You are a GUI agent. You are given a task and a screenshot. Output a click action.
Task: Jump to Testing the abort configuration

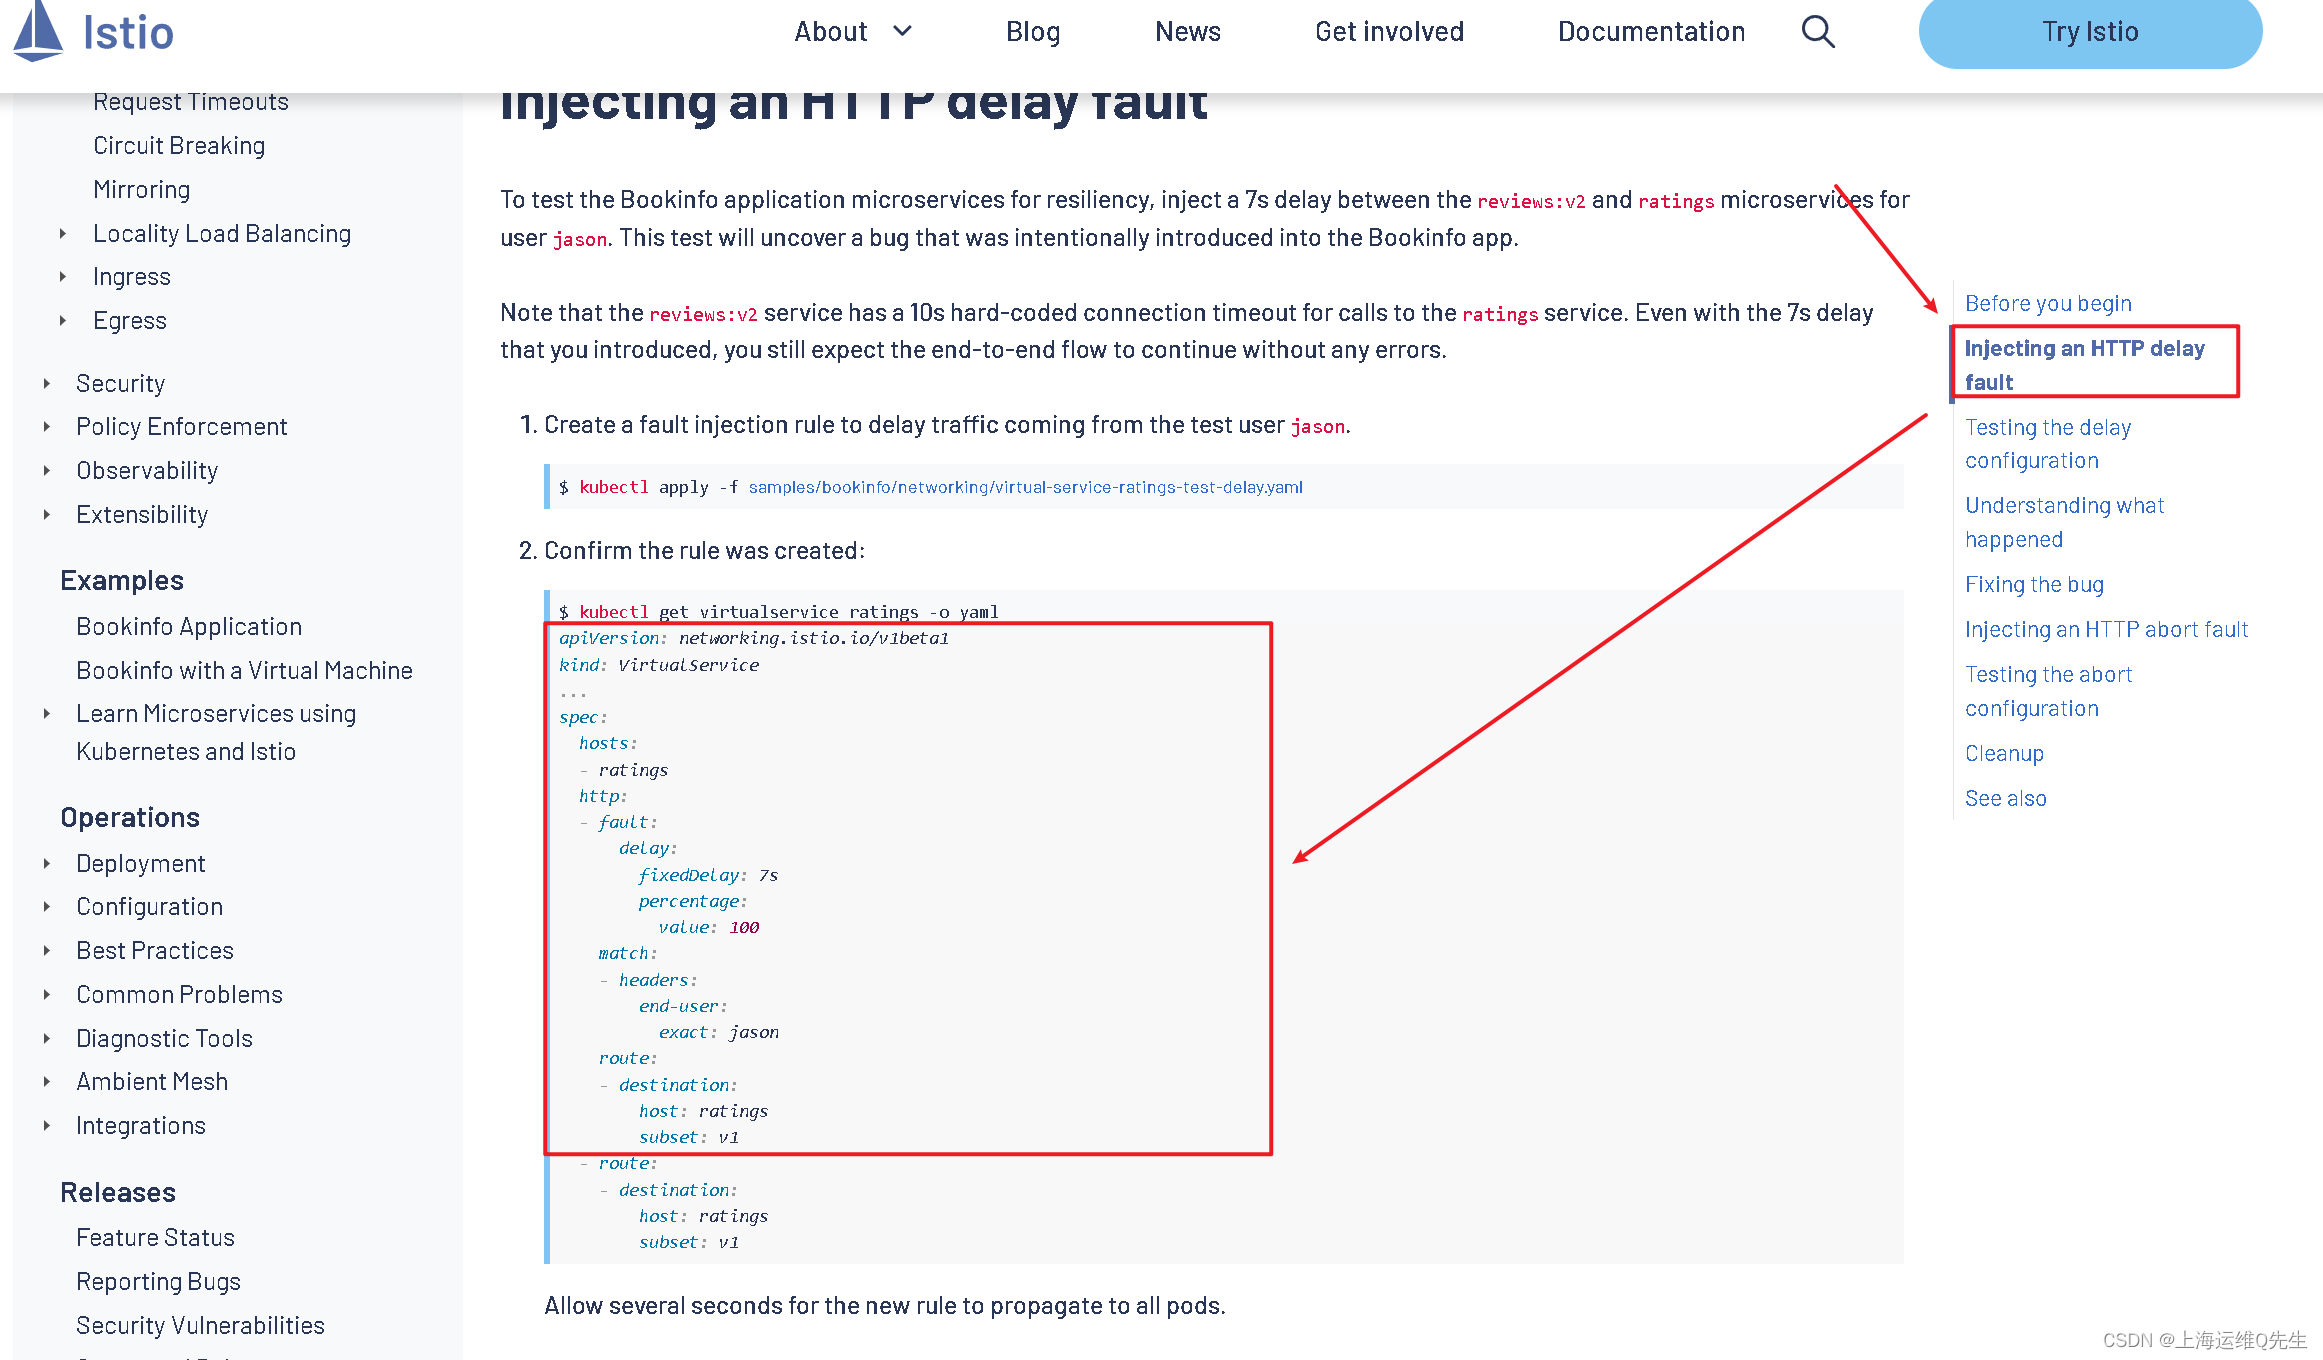(2048, 691)
